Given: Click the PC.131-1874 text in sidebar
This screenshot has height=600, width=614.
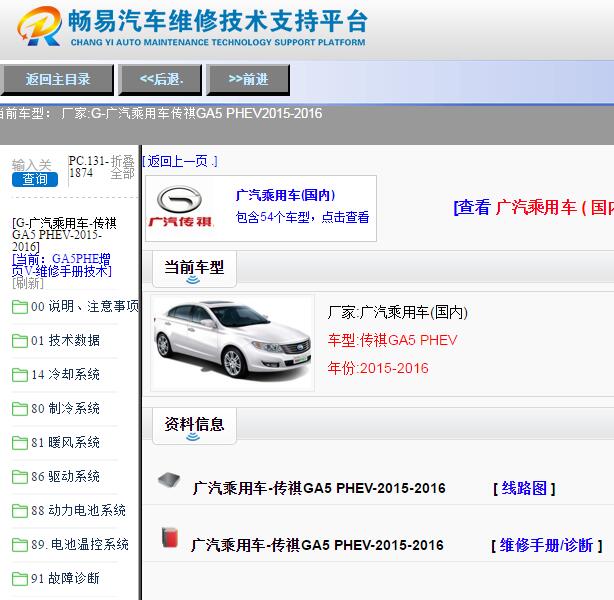Looking at the screenshot, I should click(88, 167).
